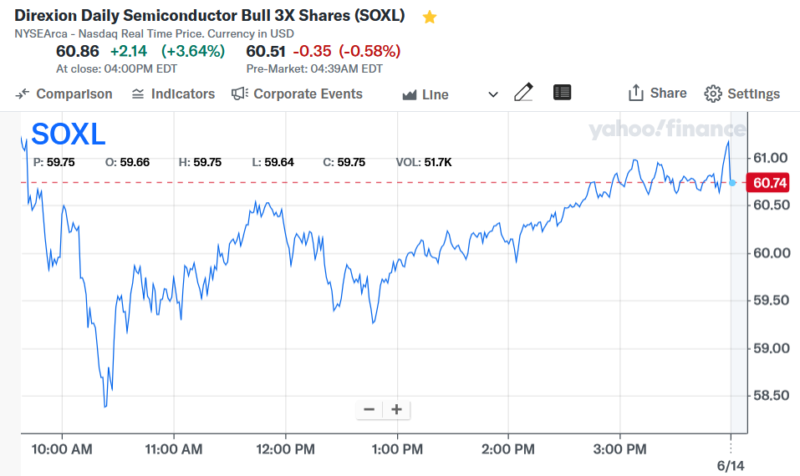
Task: Select the pencil drawing tool
Action: (523, 93)
